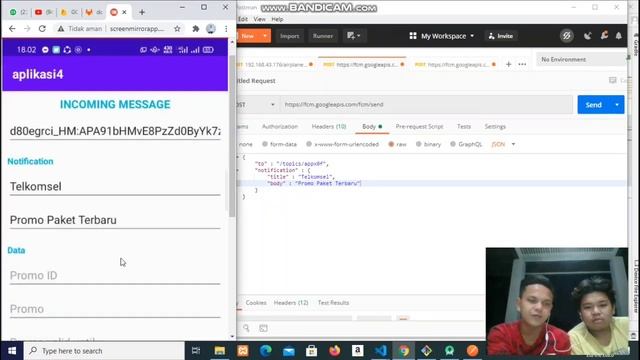Select the raw body option

pos(397,144)
